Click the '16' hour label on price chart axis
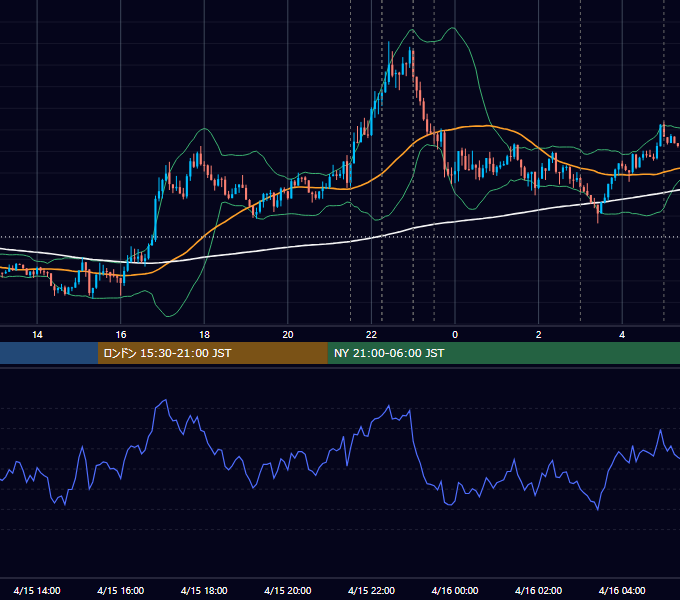The width and height of the screenshot is (680, 600). [121, 335]
